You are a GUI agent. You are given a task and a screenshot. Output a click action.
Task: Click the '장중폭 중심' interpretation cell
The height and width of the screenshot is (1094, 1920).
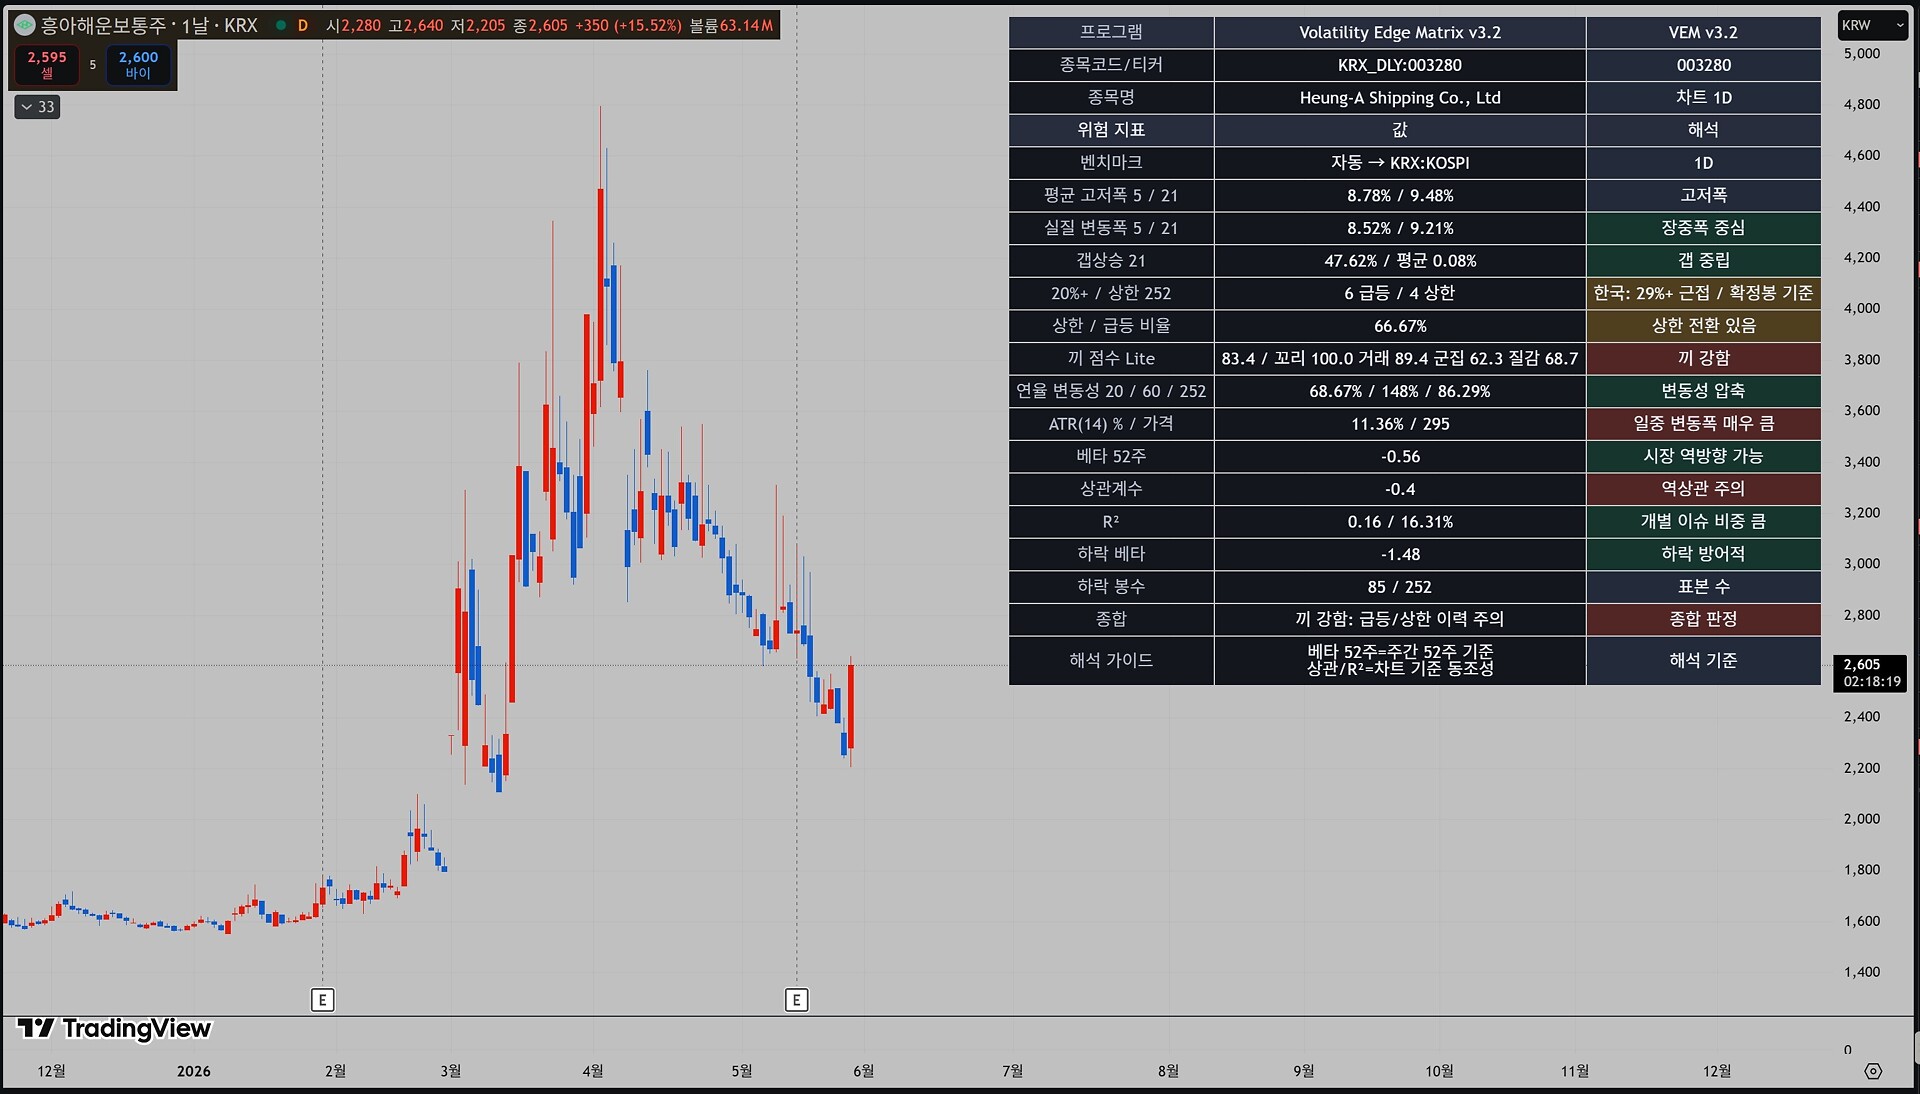(1703, 228)
